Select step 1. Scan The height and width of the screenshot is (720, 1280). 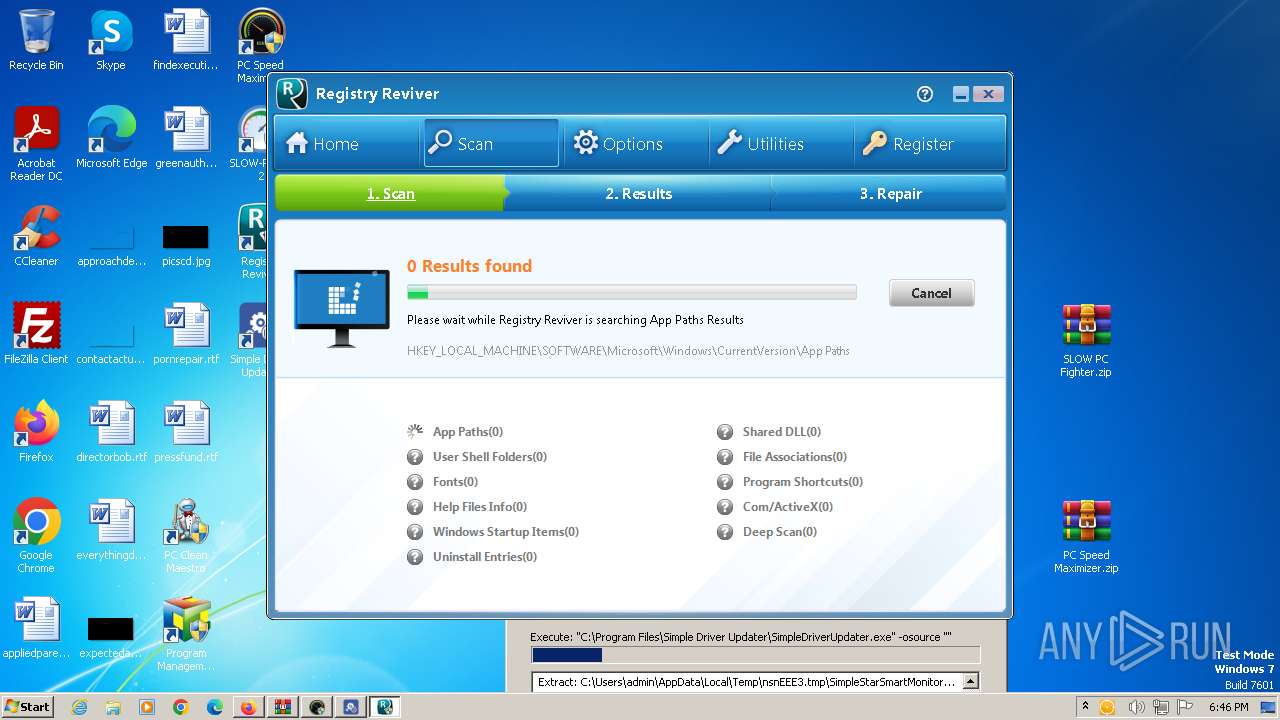tap(390, 194)
